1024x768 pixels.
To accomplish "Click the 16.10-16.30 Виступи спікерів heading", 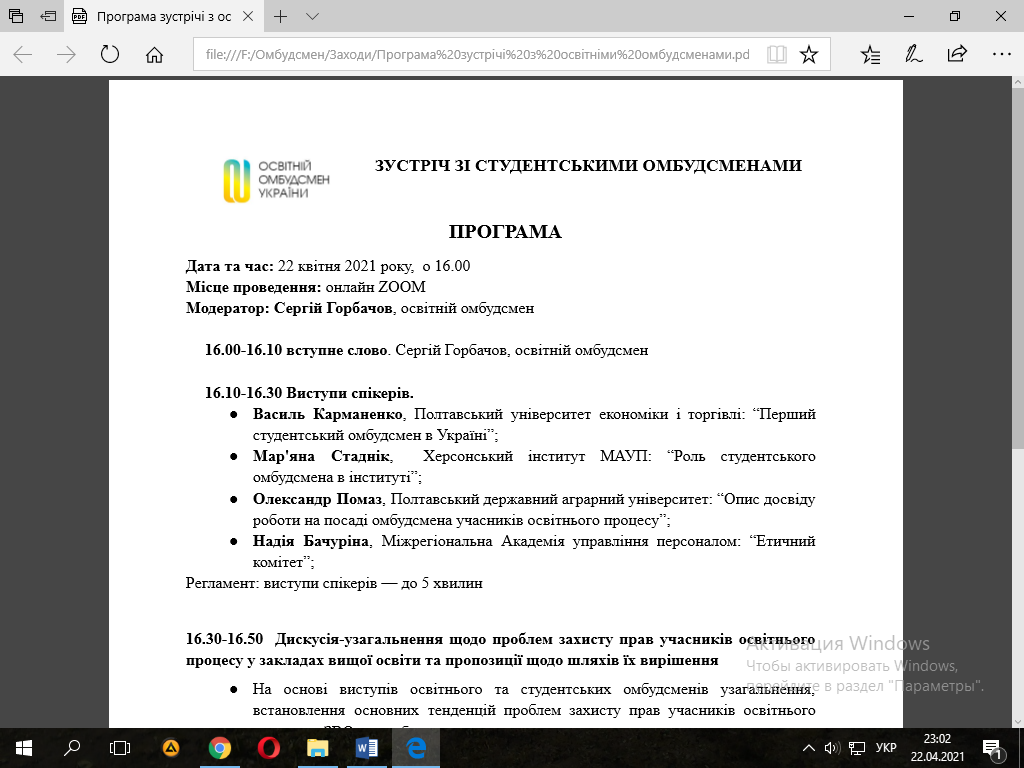I will coord(310,393).
